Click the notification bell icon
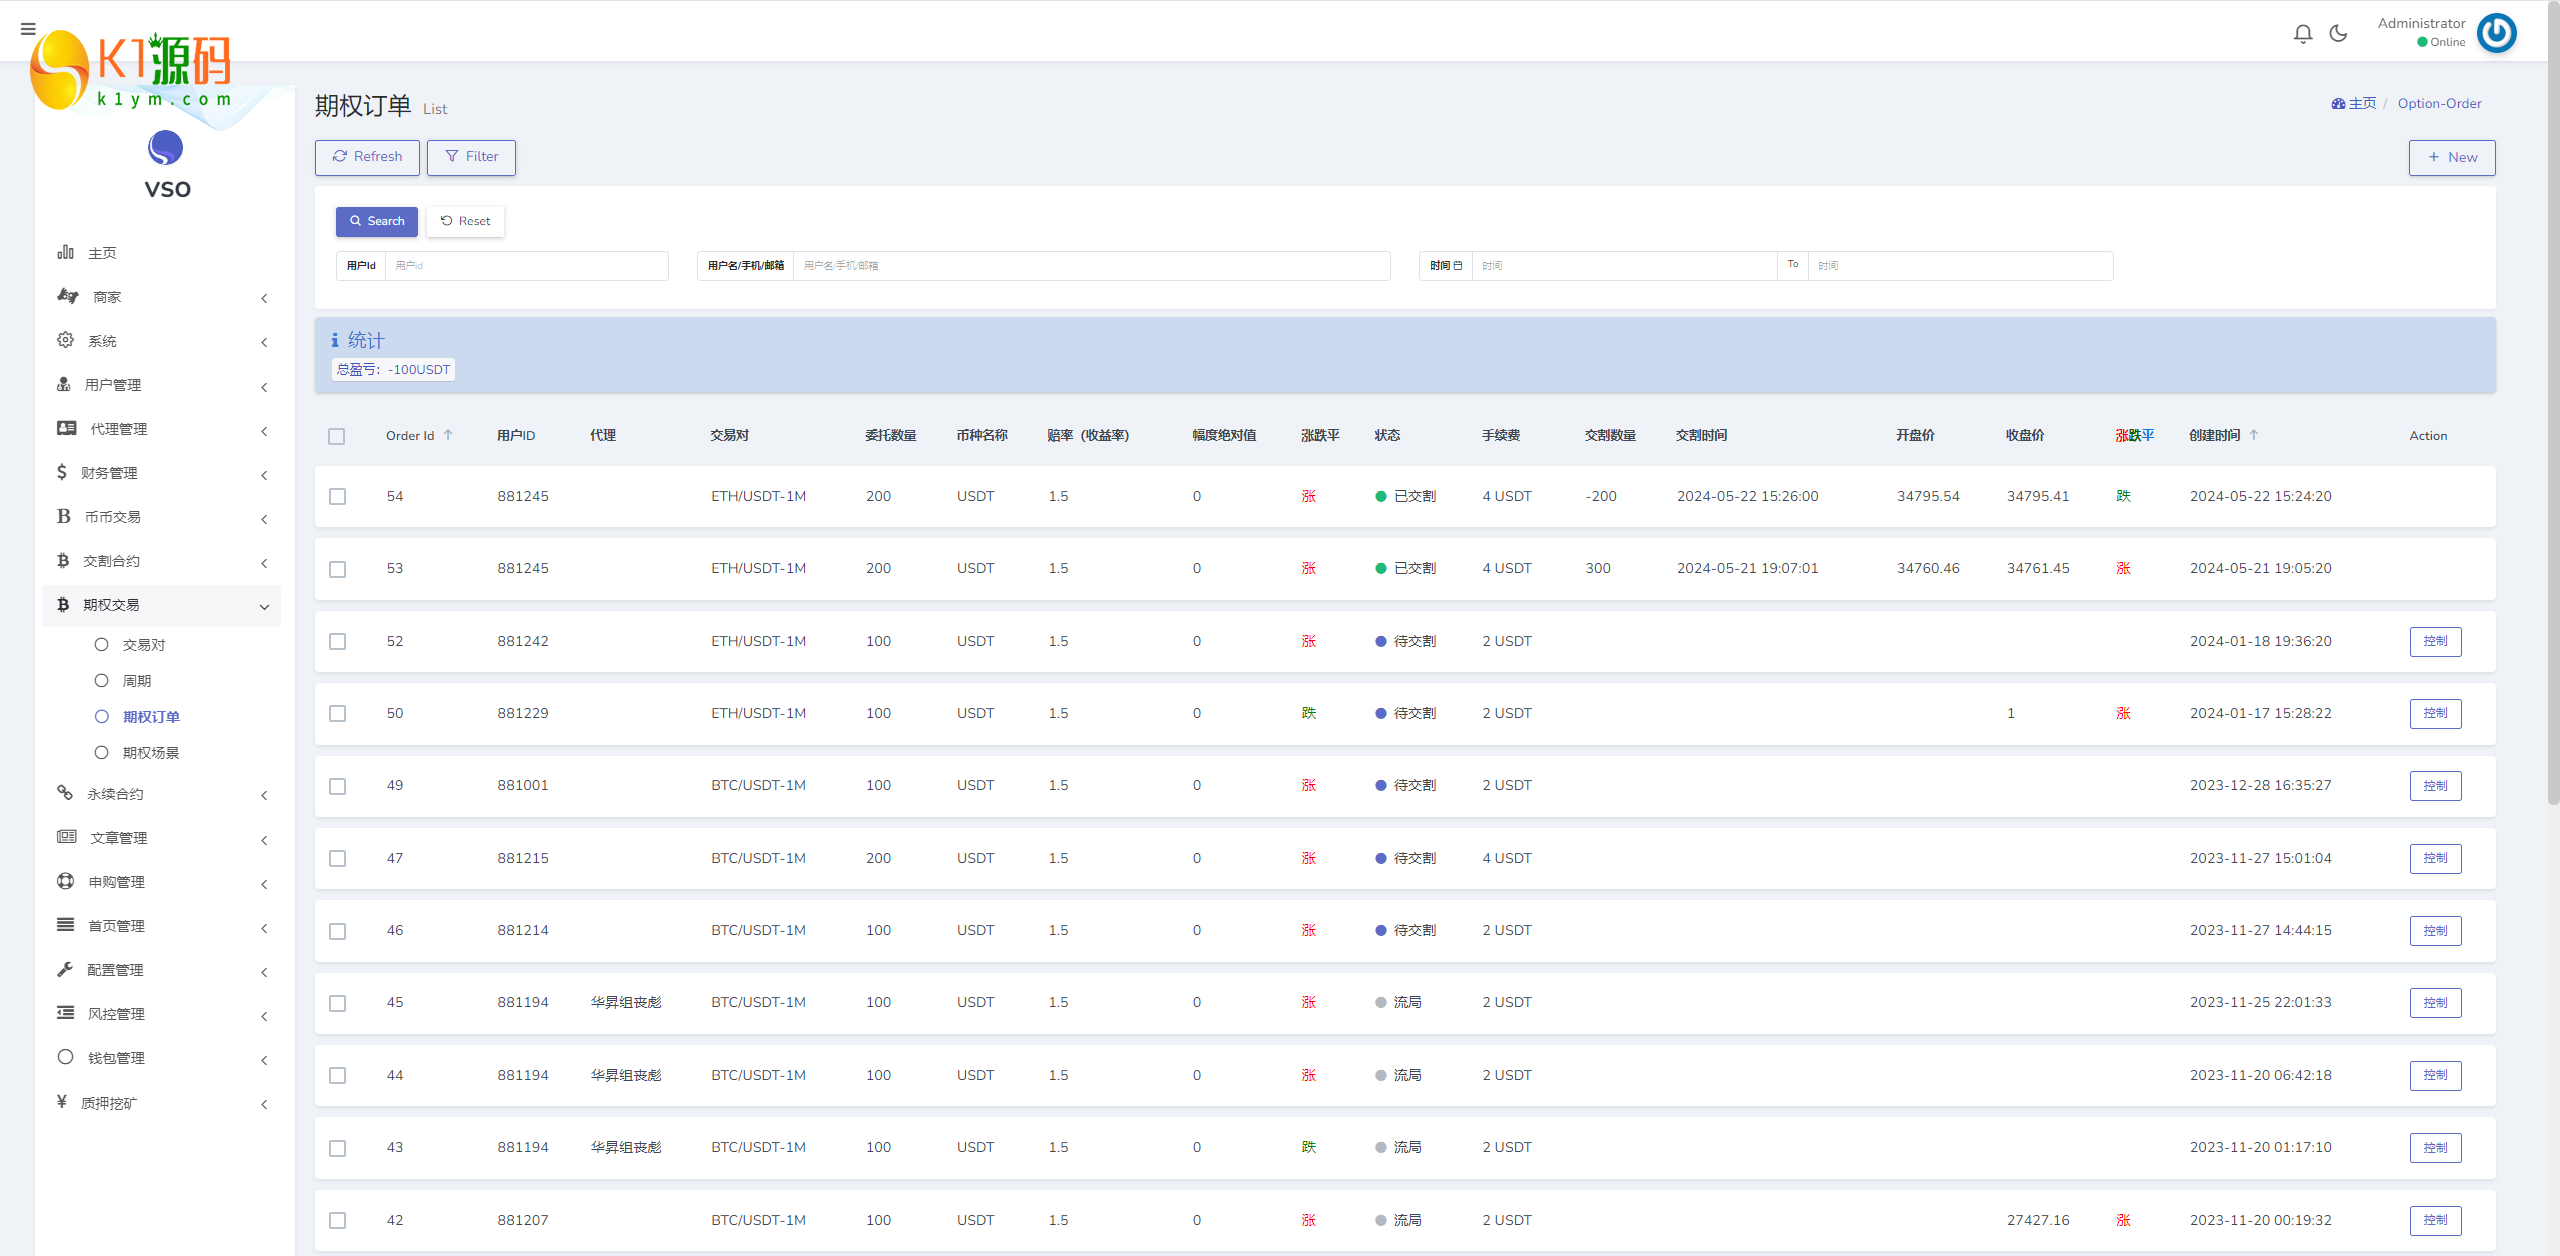The height and width of the screenshot is (1256, 2560). pyautogui.click(x=2304, y=29)
